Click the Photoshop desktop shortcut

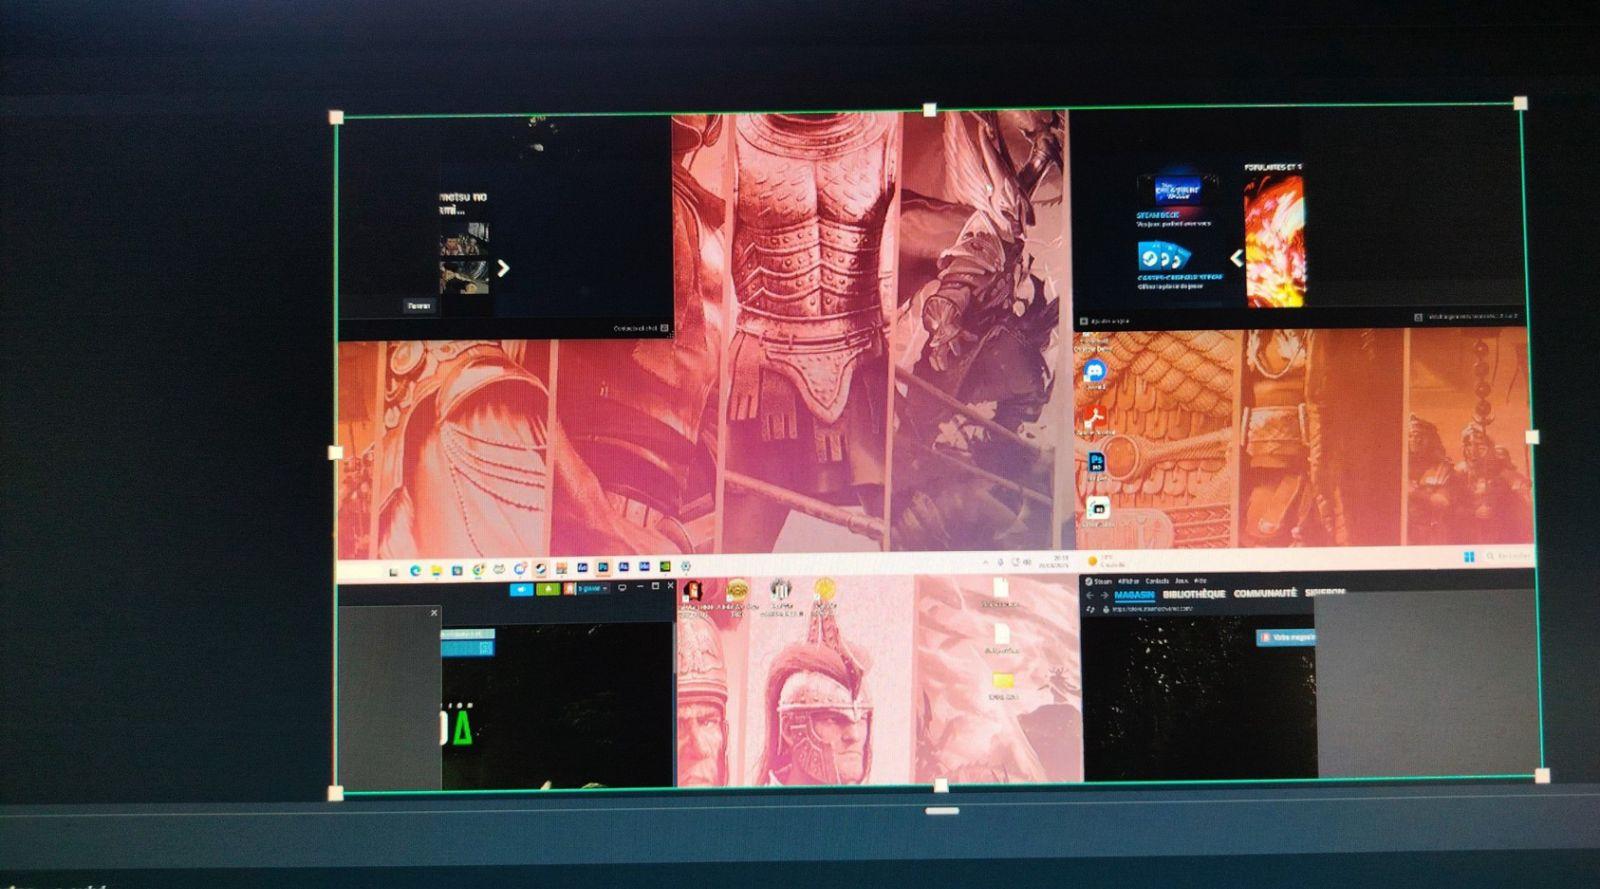(1096, 463)
